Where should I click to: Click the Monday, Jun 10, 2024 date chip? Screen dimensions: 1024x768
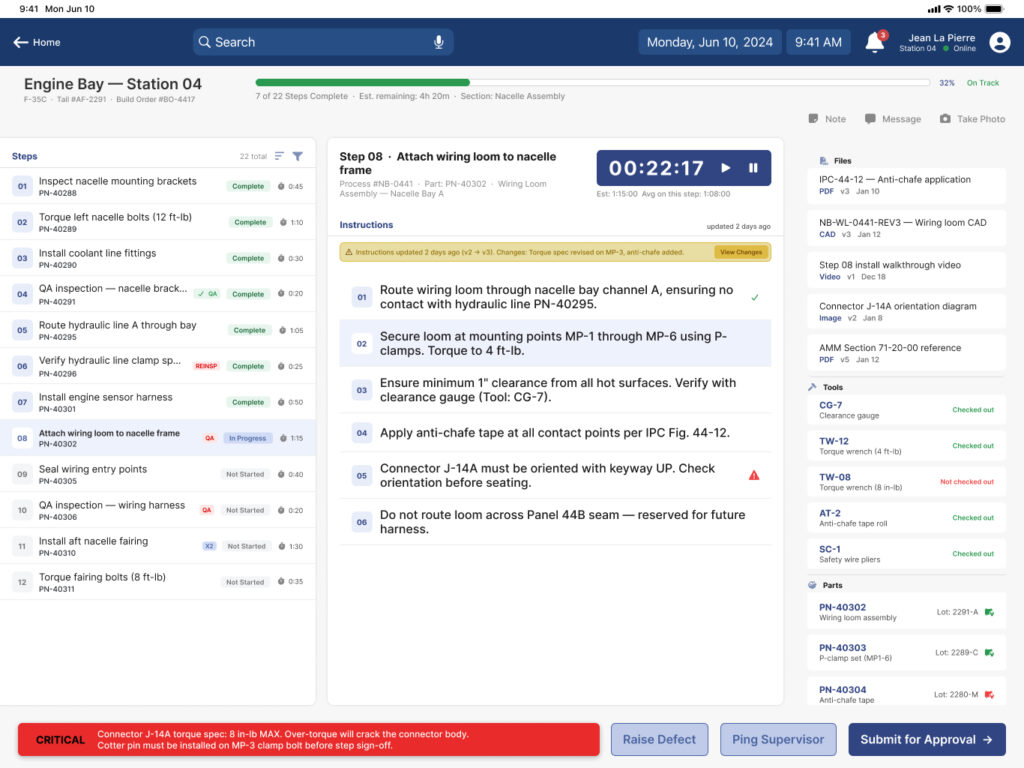point(709,42)
